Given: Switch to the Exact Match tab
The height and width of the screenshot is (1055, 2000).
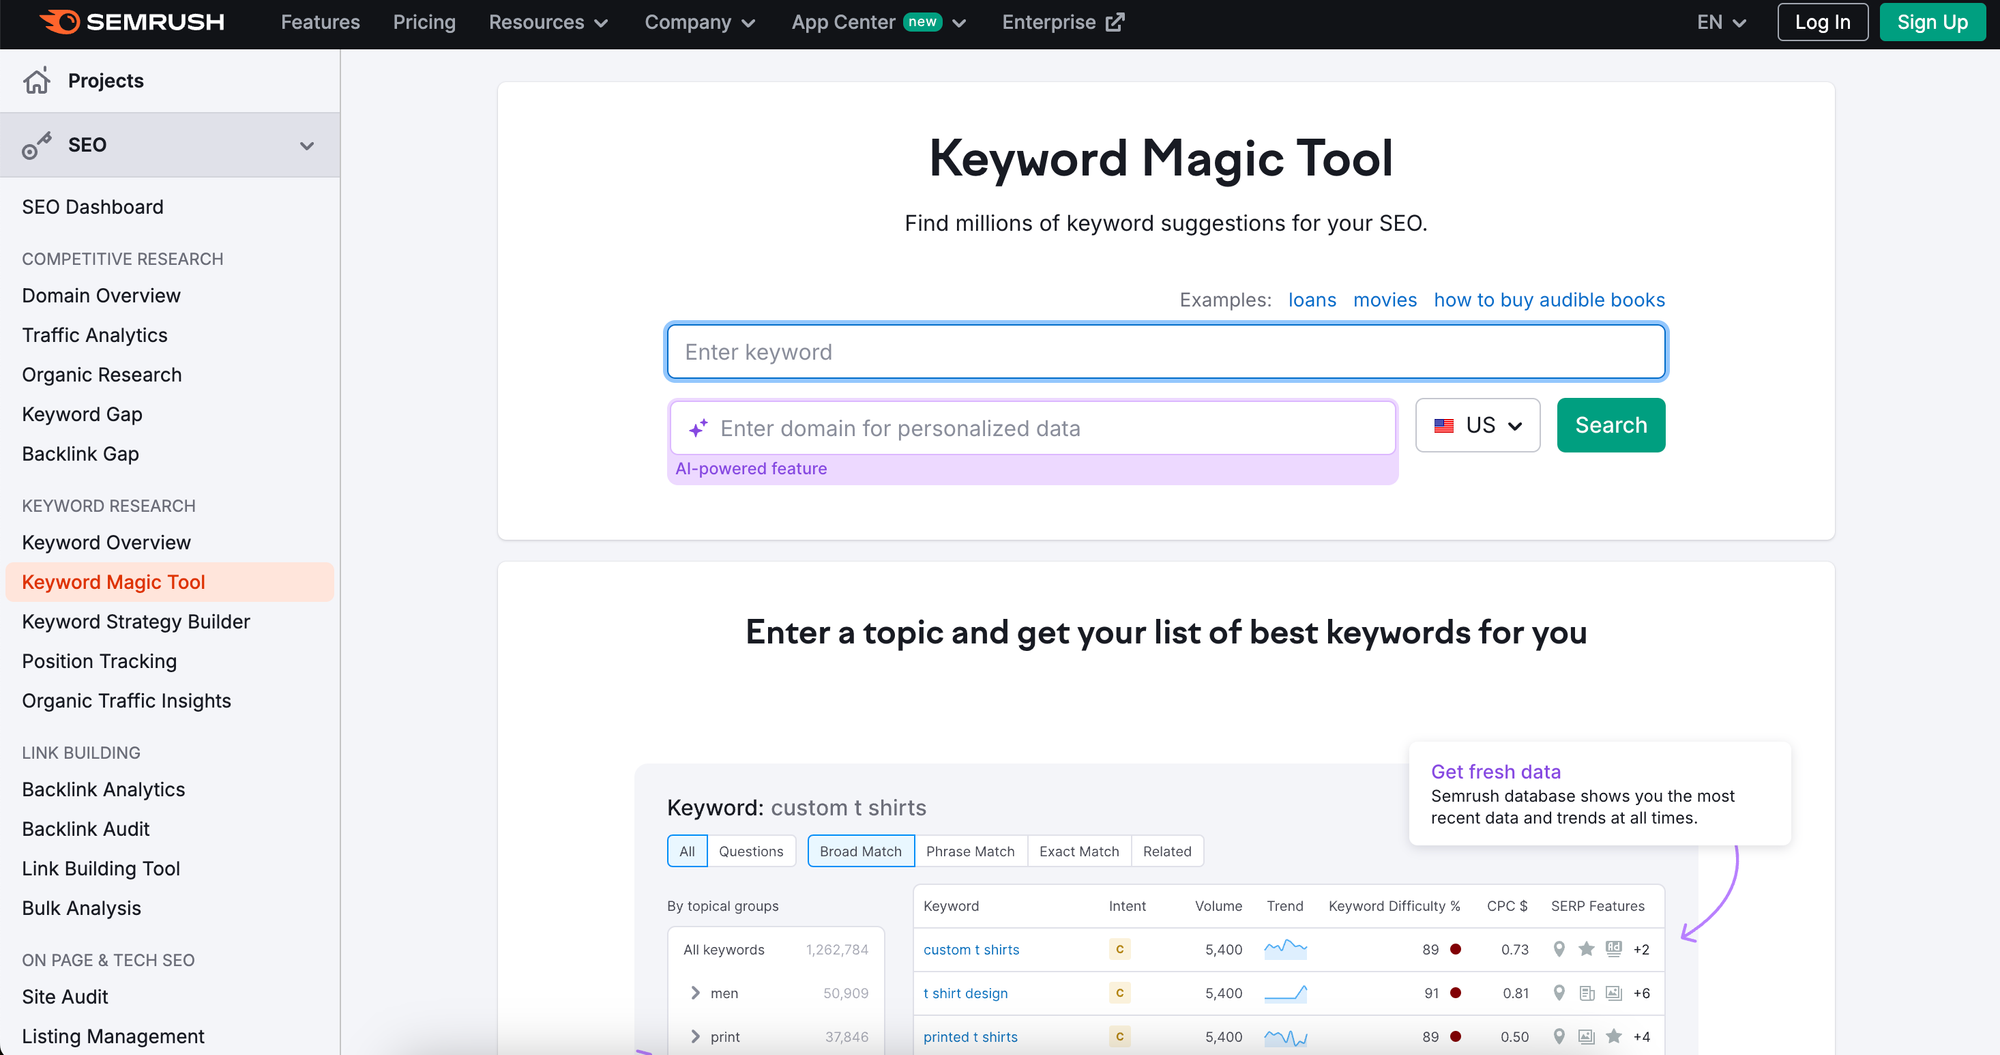Looking at the screenshot, I should click(1079, 851).
